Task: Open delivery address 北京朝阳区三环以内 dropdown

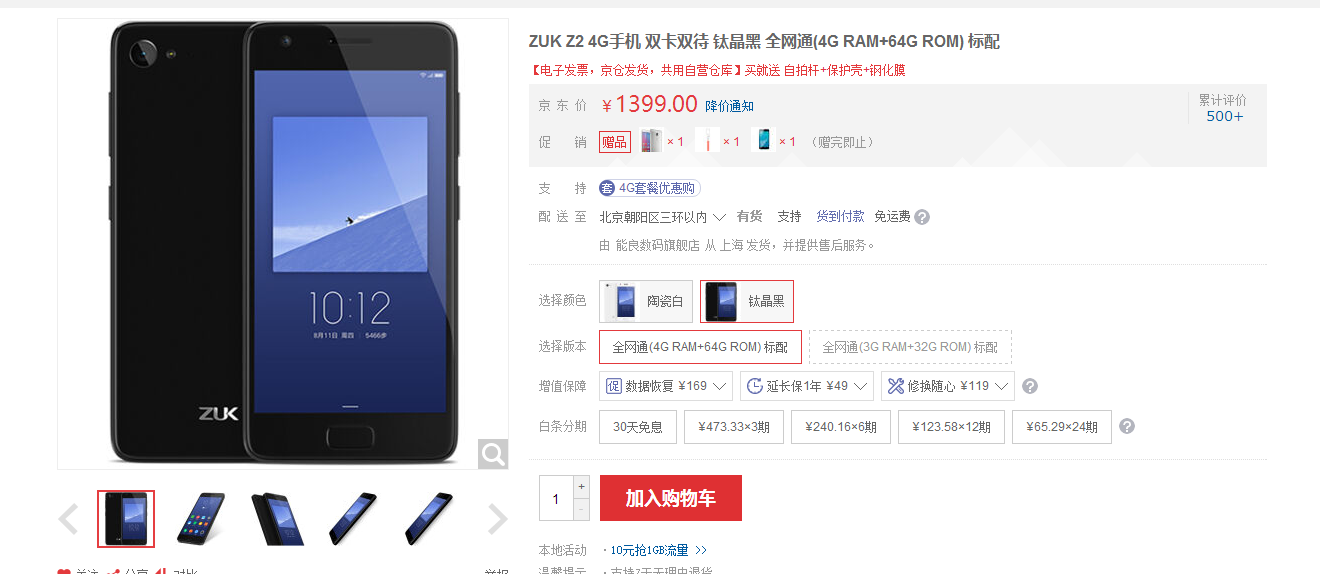Action: tap(662, 217)
